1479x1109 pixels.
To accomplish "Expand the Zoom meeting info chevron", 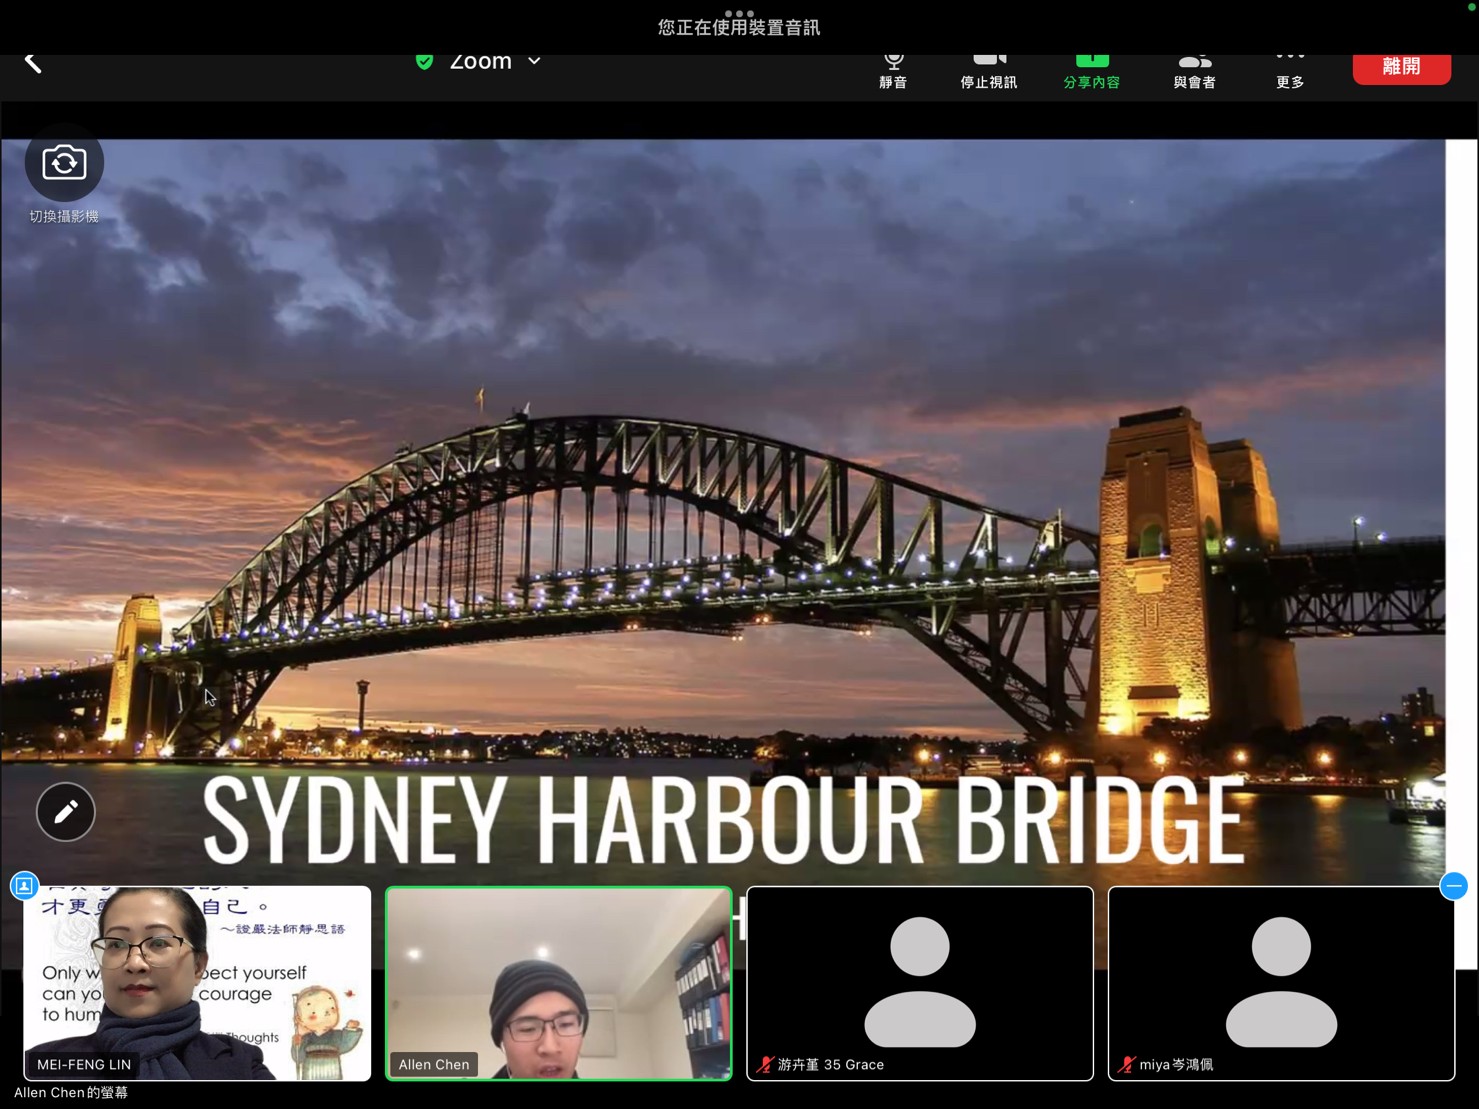I will pos(535,62).
